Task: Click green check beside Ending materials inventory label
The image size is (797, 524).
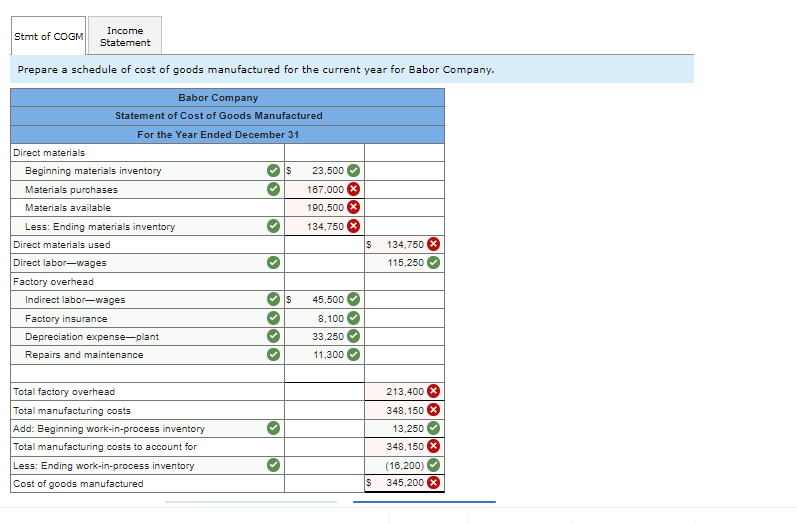Action: pyautogui.click(x=273, y=226)
